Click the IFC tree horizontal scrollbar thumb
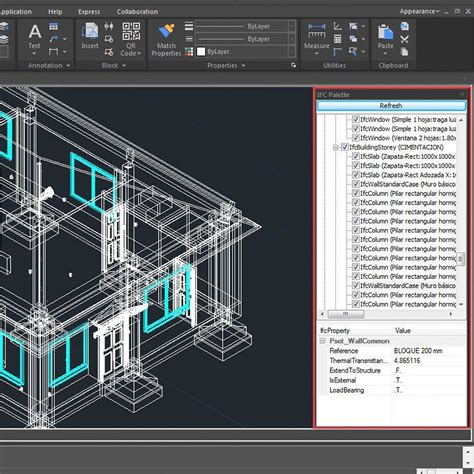 point(346,314)
